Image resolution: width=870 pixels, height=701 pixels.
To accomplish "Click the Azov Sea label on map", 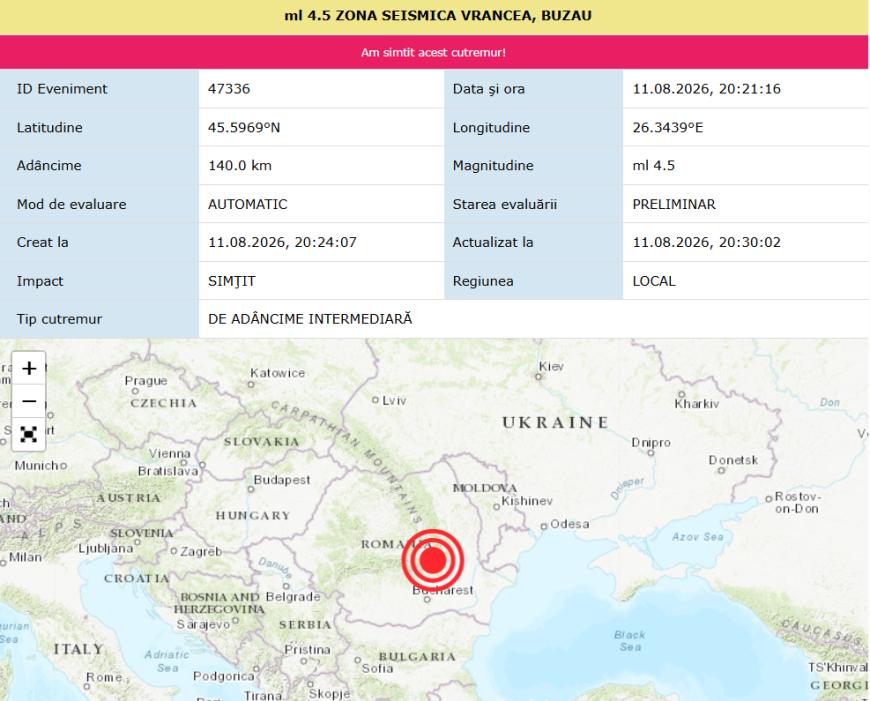I will coord(697,536).
